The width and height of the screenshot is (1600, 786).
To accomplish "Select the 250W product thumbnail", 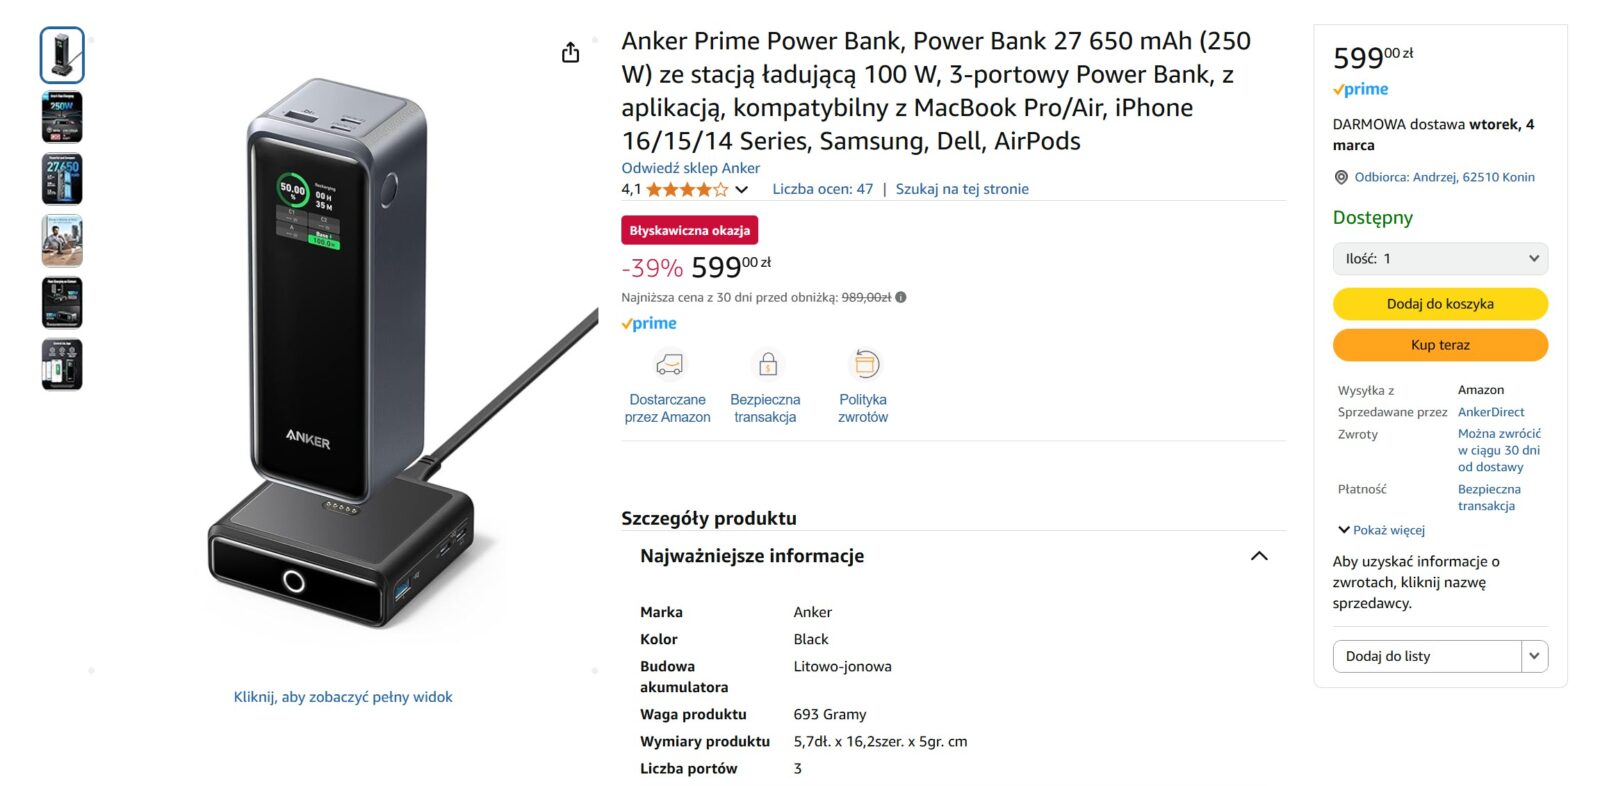I will click(x=62, y=117).
